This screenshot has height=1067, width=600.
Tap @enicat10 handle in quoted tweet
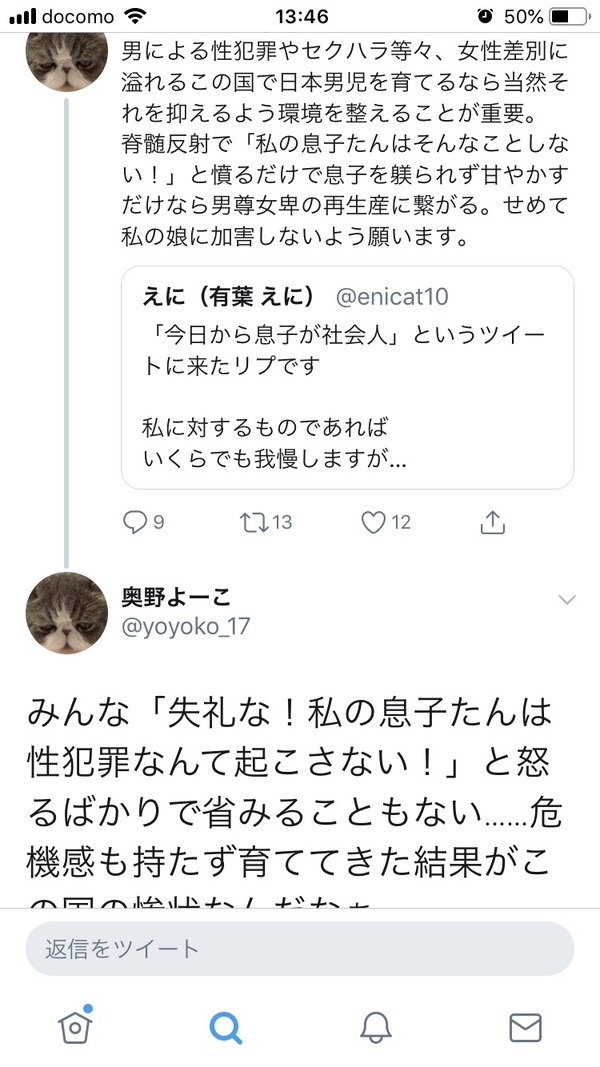(390, 296)
